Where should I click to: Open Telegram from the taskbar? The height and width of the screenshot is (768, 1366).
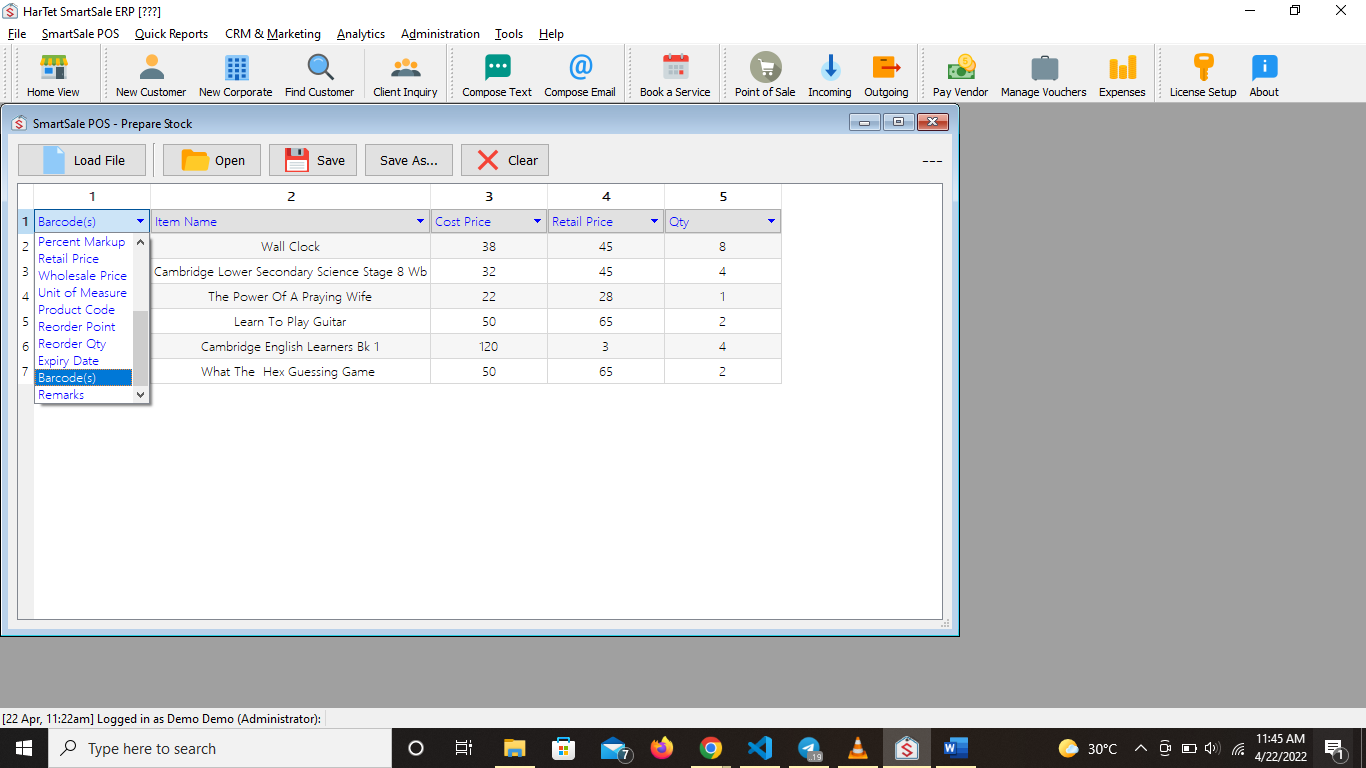click(809, 748)
